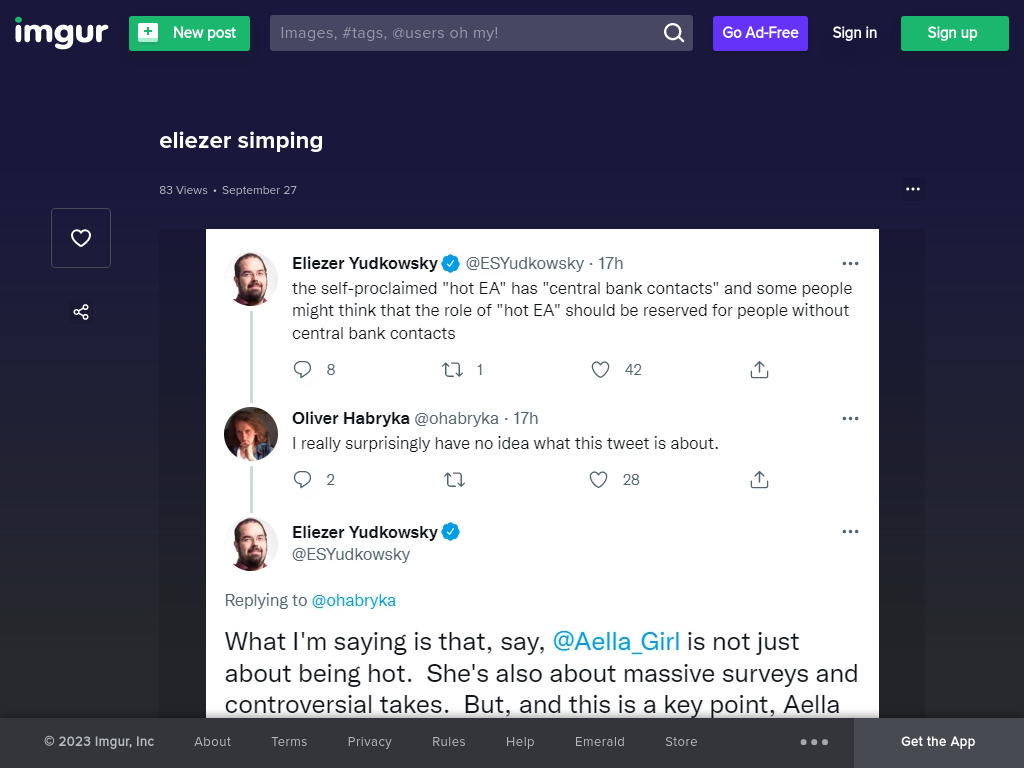Click into the images and tags search field
The image size is (1024, 768).
[467, 33]
